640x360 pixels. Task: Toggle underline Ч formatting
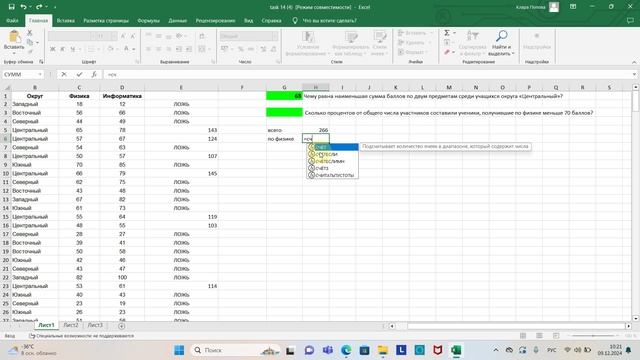coord(73,49)
